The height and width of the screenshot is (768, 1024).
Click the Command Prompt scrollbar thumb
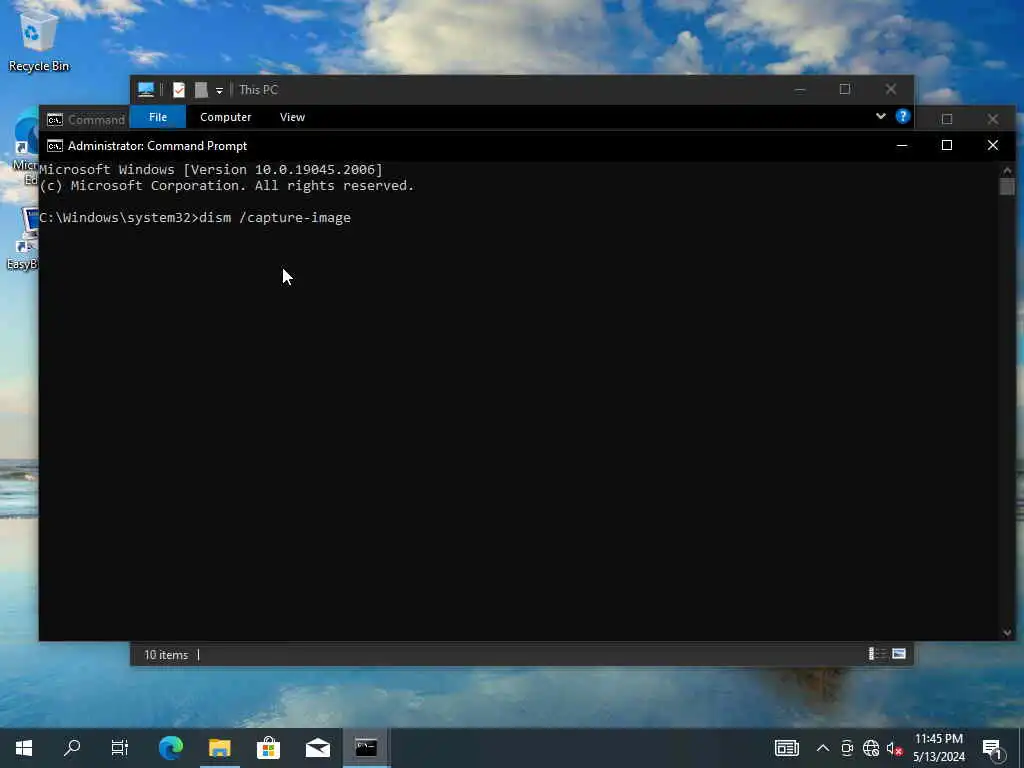pyautogui.click(x=1006, y=186)
